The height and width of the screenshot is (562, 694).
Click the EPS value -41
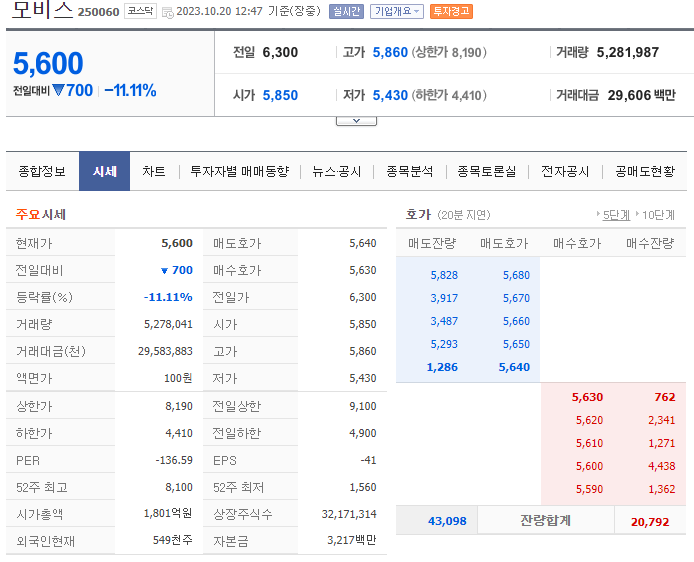[368, 460]
